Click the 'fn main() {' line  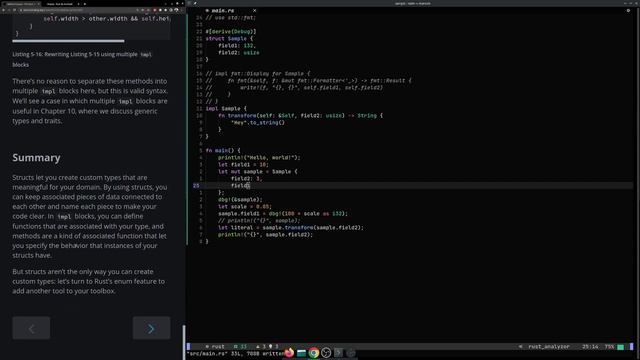(x=223, y=151)
